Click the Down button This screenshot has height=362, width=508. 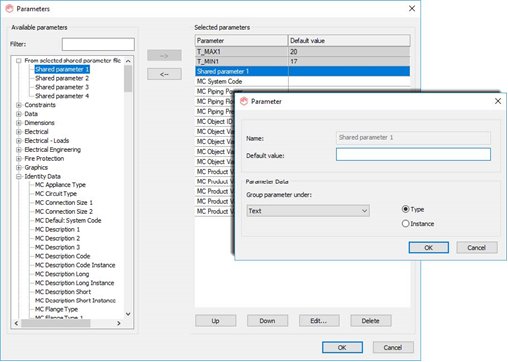[x=267, y=321]
